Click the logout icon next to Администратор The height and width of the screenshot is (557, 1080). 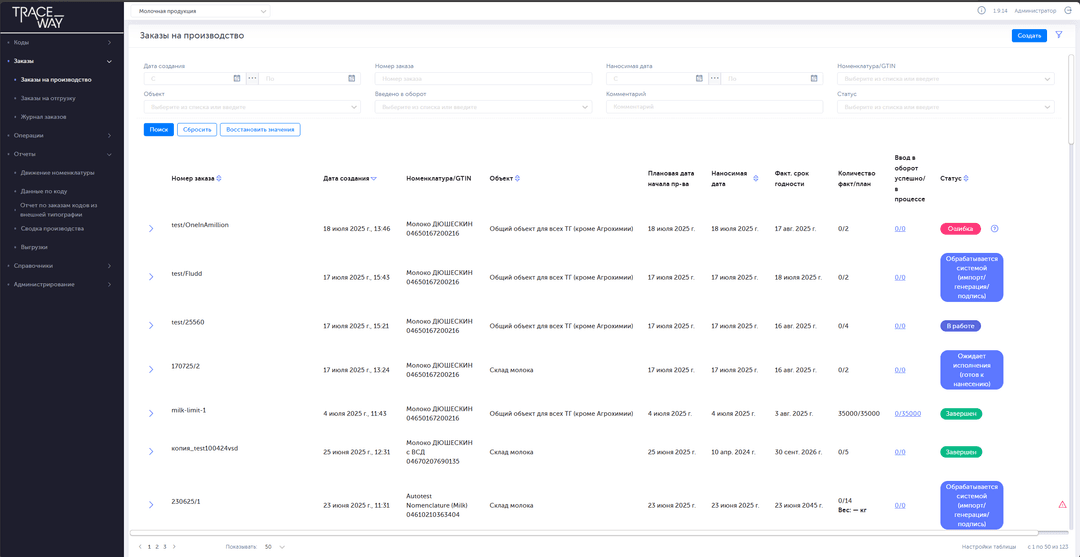point(1066,11)
